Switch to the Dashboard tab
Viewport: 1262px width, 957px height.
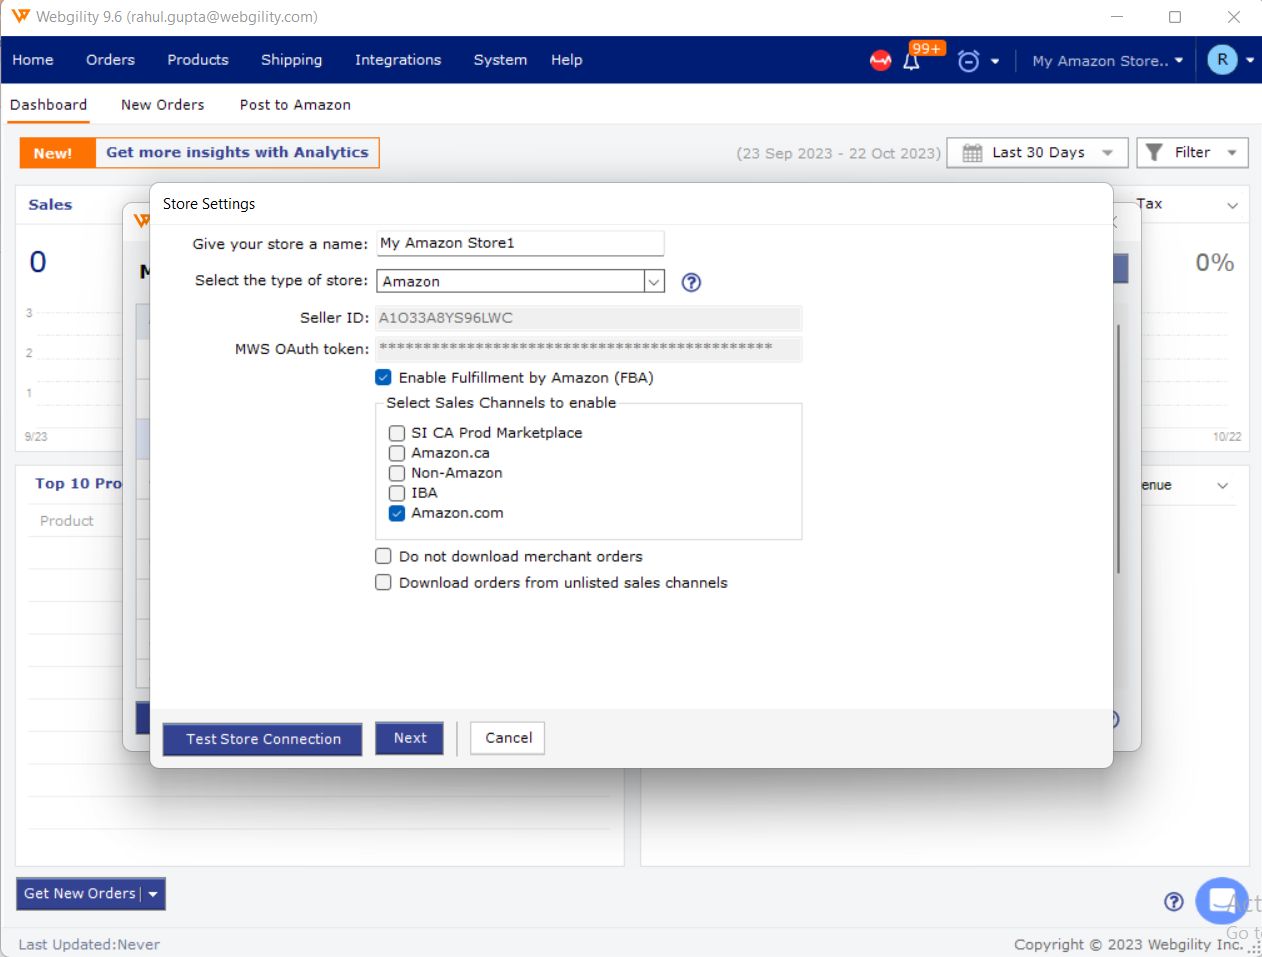48,105
